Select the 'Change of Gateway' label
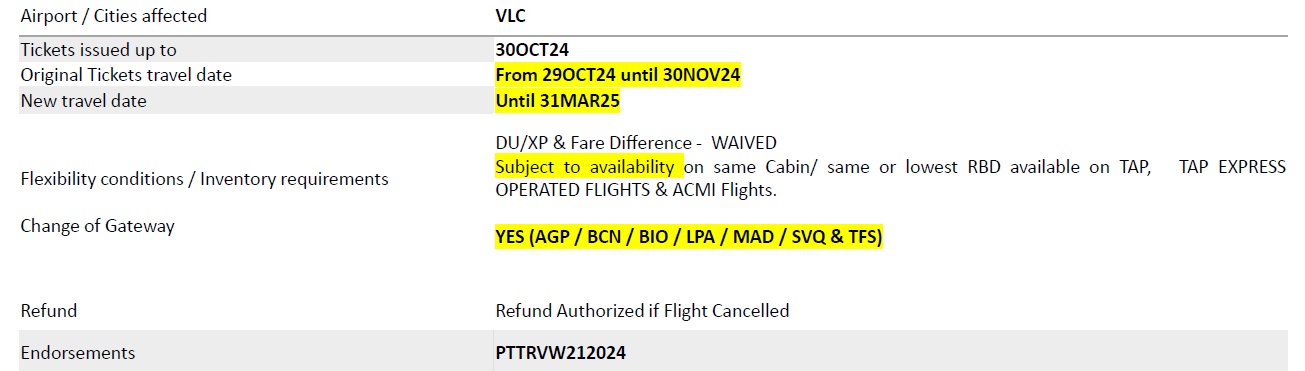Viewport: 1305px width, 371px height. point(98,226)
